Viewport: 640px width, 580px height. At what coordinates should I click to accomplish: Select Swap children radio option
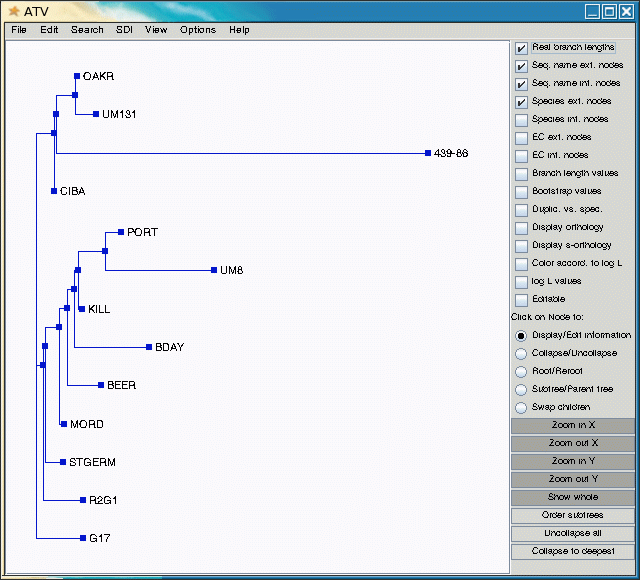click(x=521, y=407)
